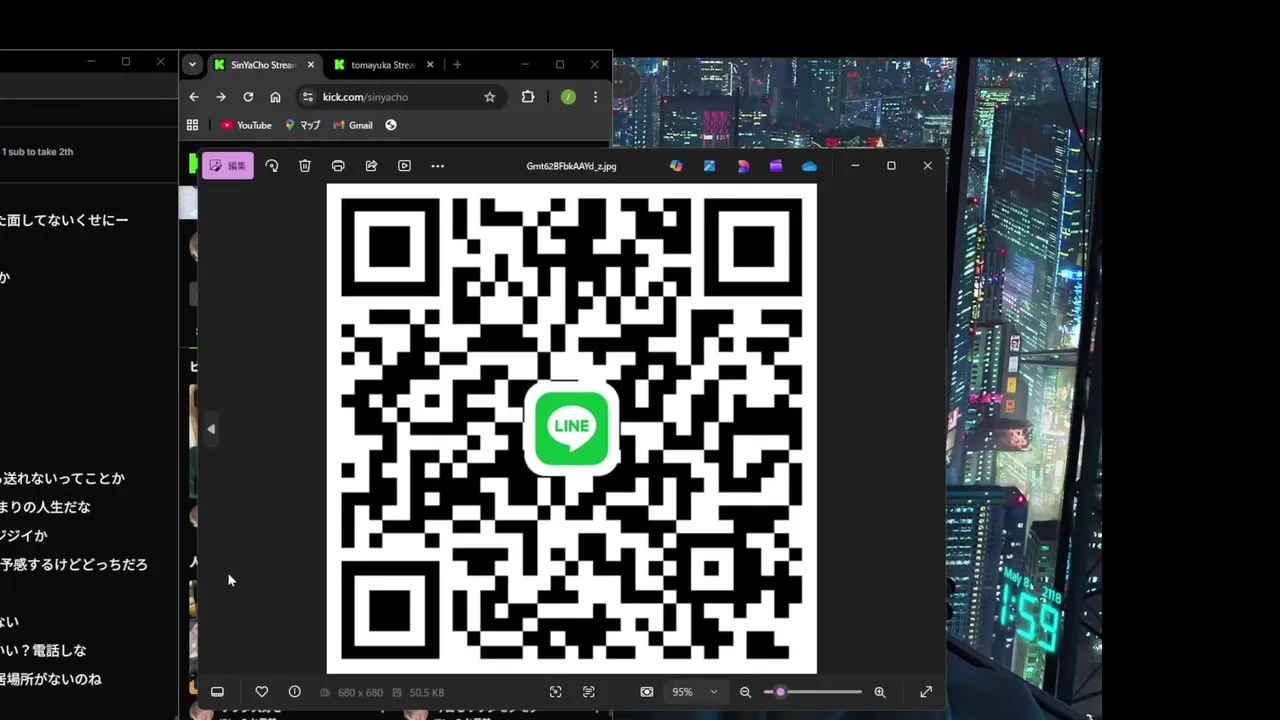
Task: Switch to the tomayuka Stream tab
Action: [x=383, y=65]
